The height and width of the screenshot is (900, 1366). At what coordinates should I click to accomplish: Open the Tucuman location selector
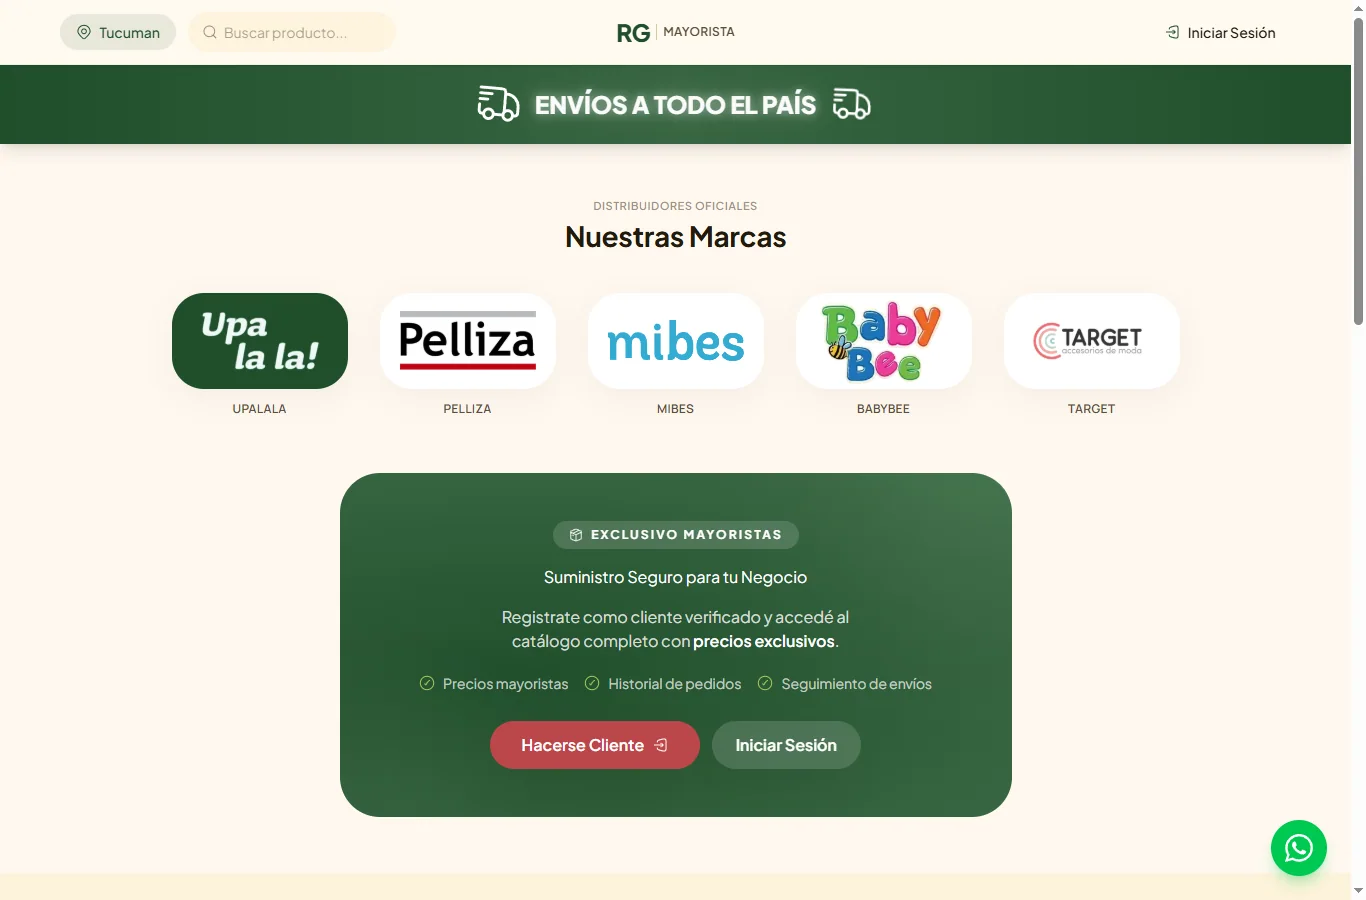pos(118,32)
